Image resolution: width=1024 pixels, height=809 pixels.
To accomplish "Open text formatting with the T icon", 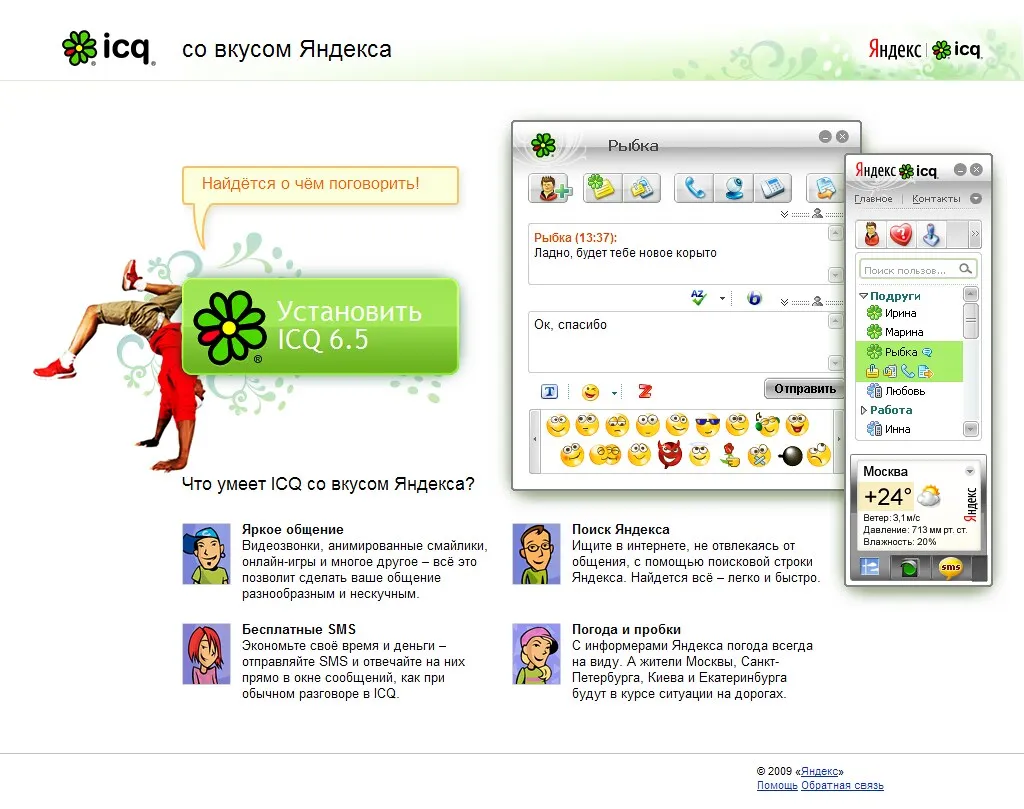I will (x=549, y=392).
